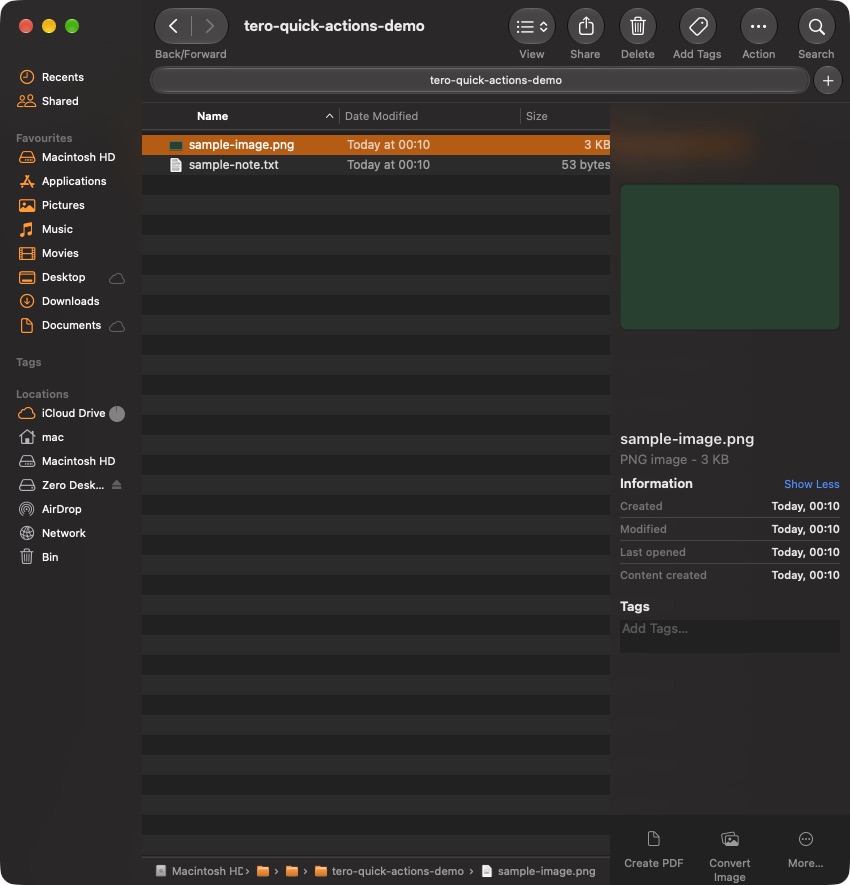Click Show Less in Information section

click(811, 484)
